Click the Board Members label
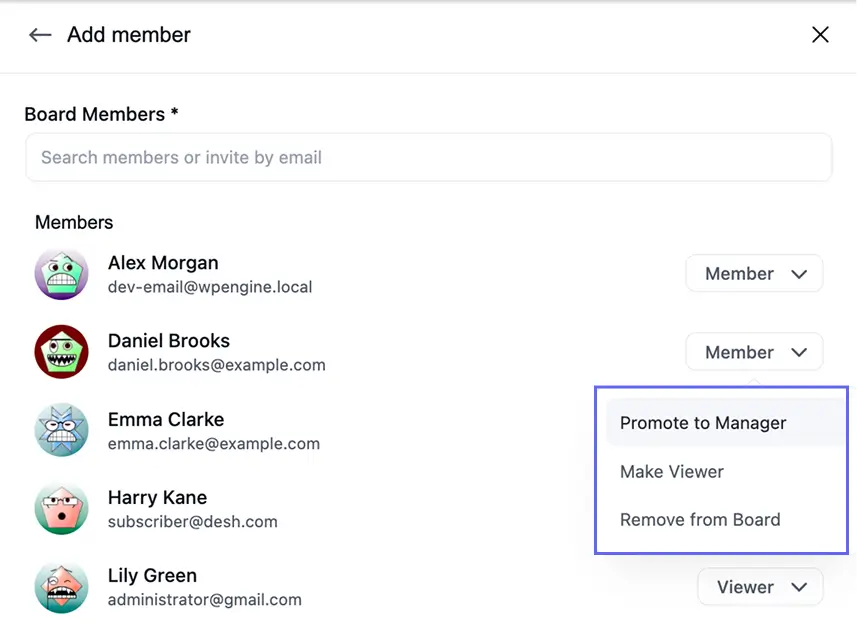Viewport: 857px width, 638px height. click(101, 114)
